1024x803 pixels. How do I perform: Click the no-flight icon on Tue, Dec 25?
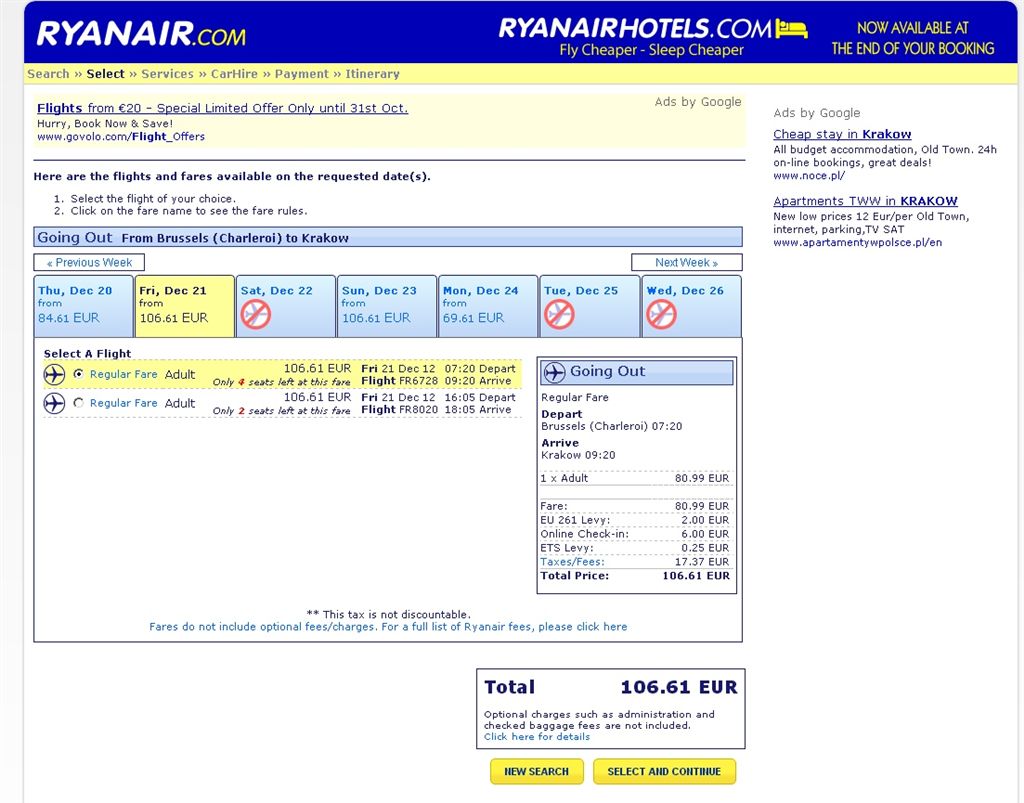pos(559,315)
